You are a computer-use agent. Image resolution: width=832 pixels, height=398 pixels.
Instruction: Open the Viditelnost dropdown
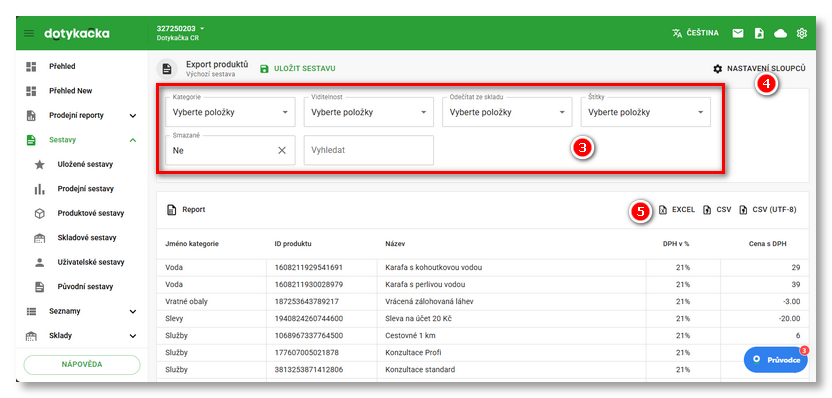[369, 112]
